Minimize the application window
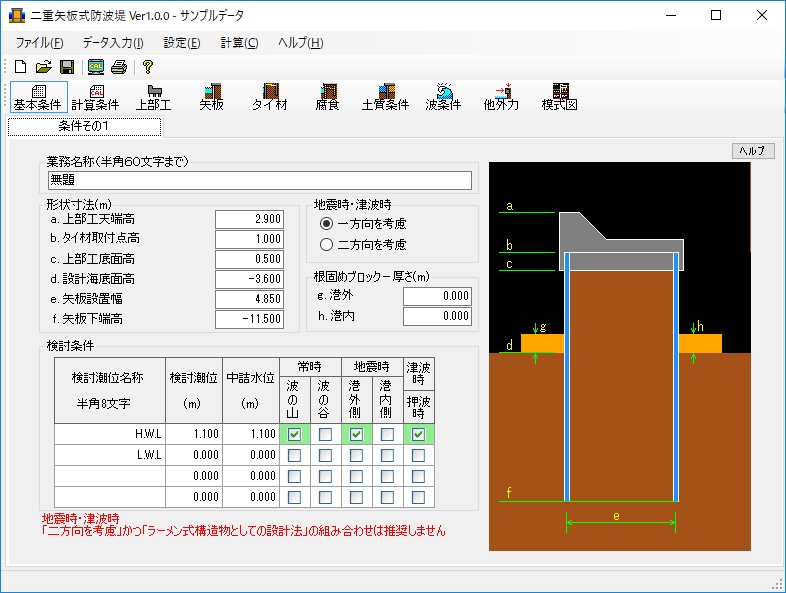Image resolution: width=786 pixels, height=593 pixels. [671, 16]
